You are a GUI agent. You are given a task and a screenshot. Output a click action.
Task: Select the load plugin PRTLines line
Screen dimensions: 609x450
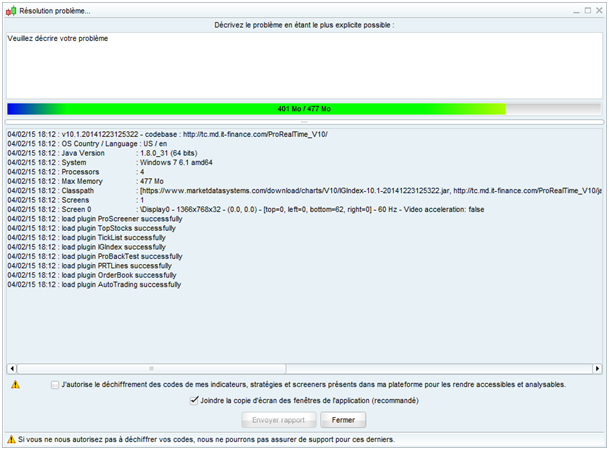coord(89,266)
